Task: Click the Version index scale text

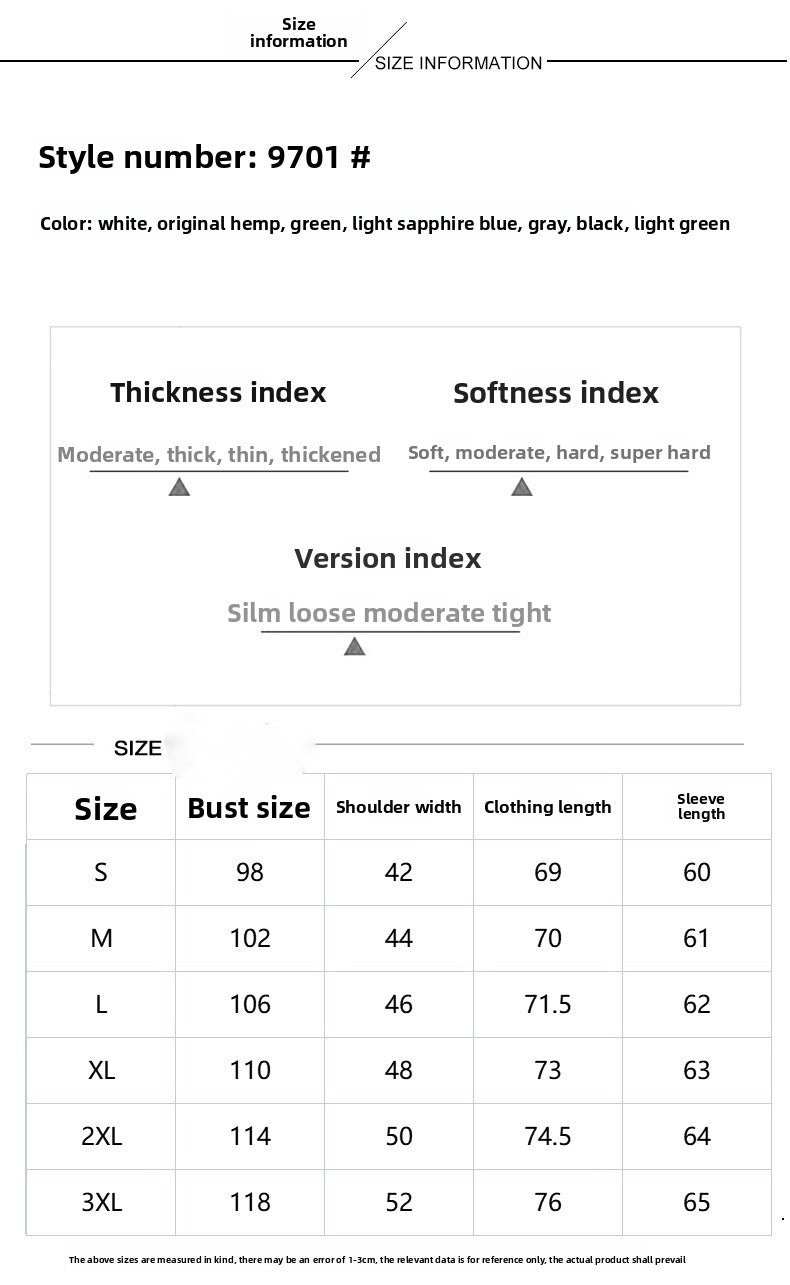Action: 389,613
